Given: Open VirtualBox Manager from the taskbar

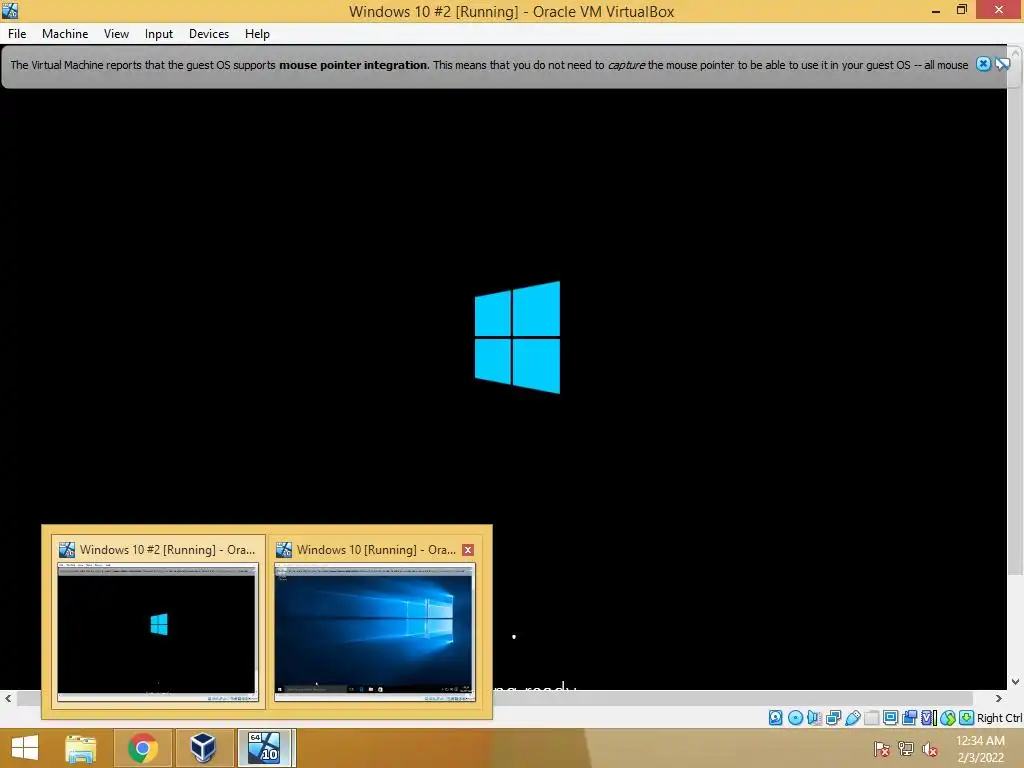Looking at the screenshot, I should click(203, 748).
